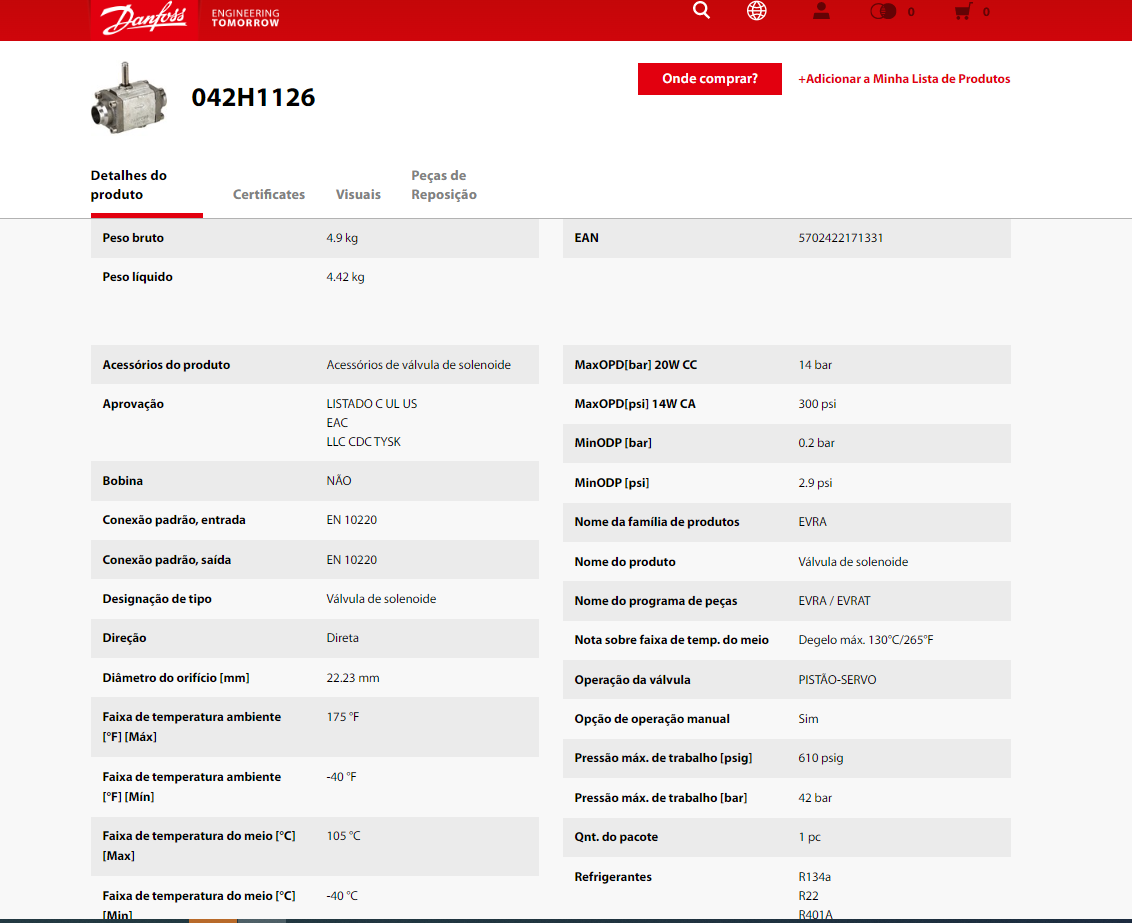Click the valve operation PISTÃO-SERVO
This screenshot has height=923, width=1132.
[x=837, y=680]
